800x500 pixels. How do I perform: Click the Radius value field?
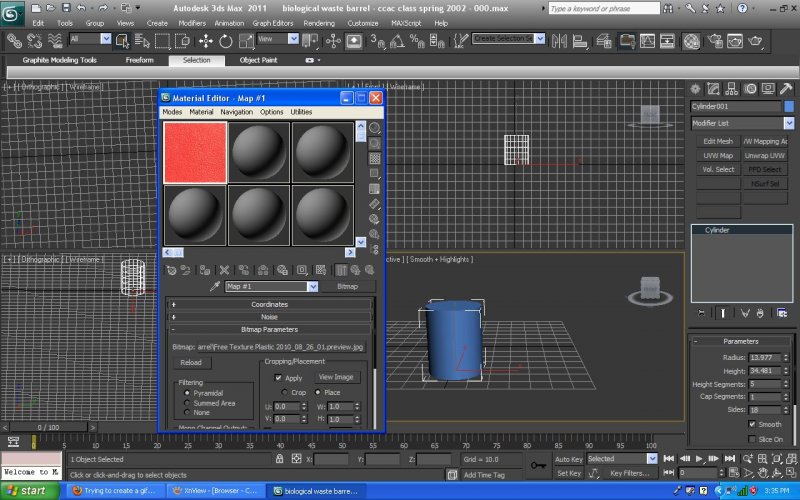764,358
